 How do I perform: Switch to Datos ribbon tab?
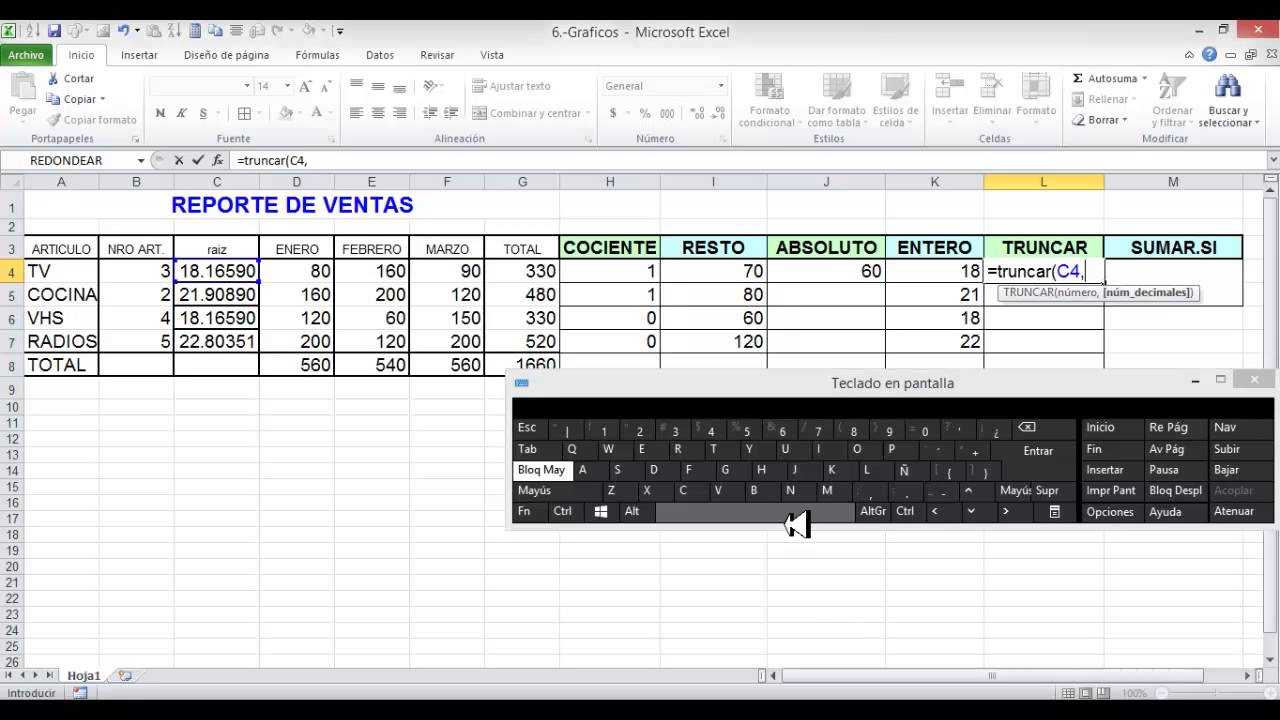click(380, 55)
